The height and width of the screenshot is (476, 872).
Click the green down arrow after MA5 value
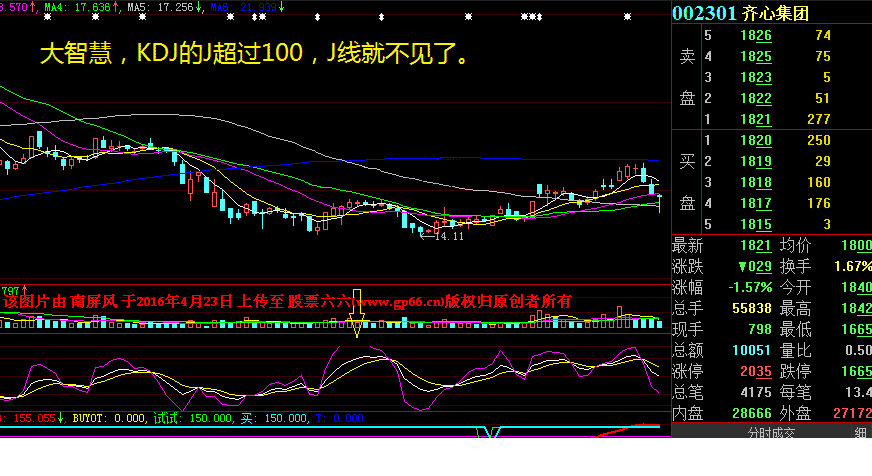click(200, 7)
